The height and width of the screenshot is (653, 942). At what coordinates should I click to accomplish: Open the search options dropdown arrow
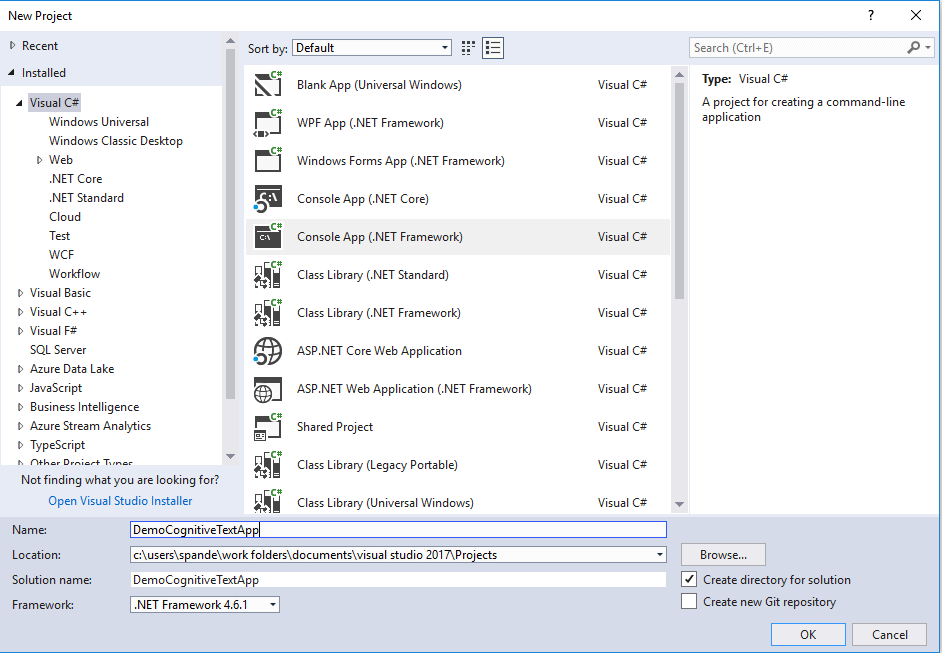(x=928, y=47)
